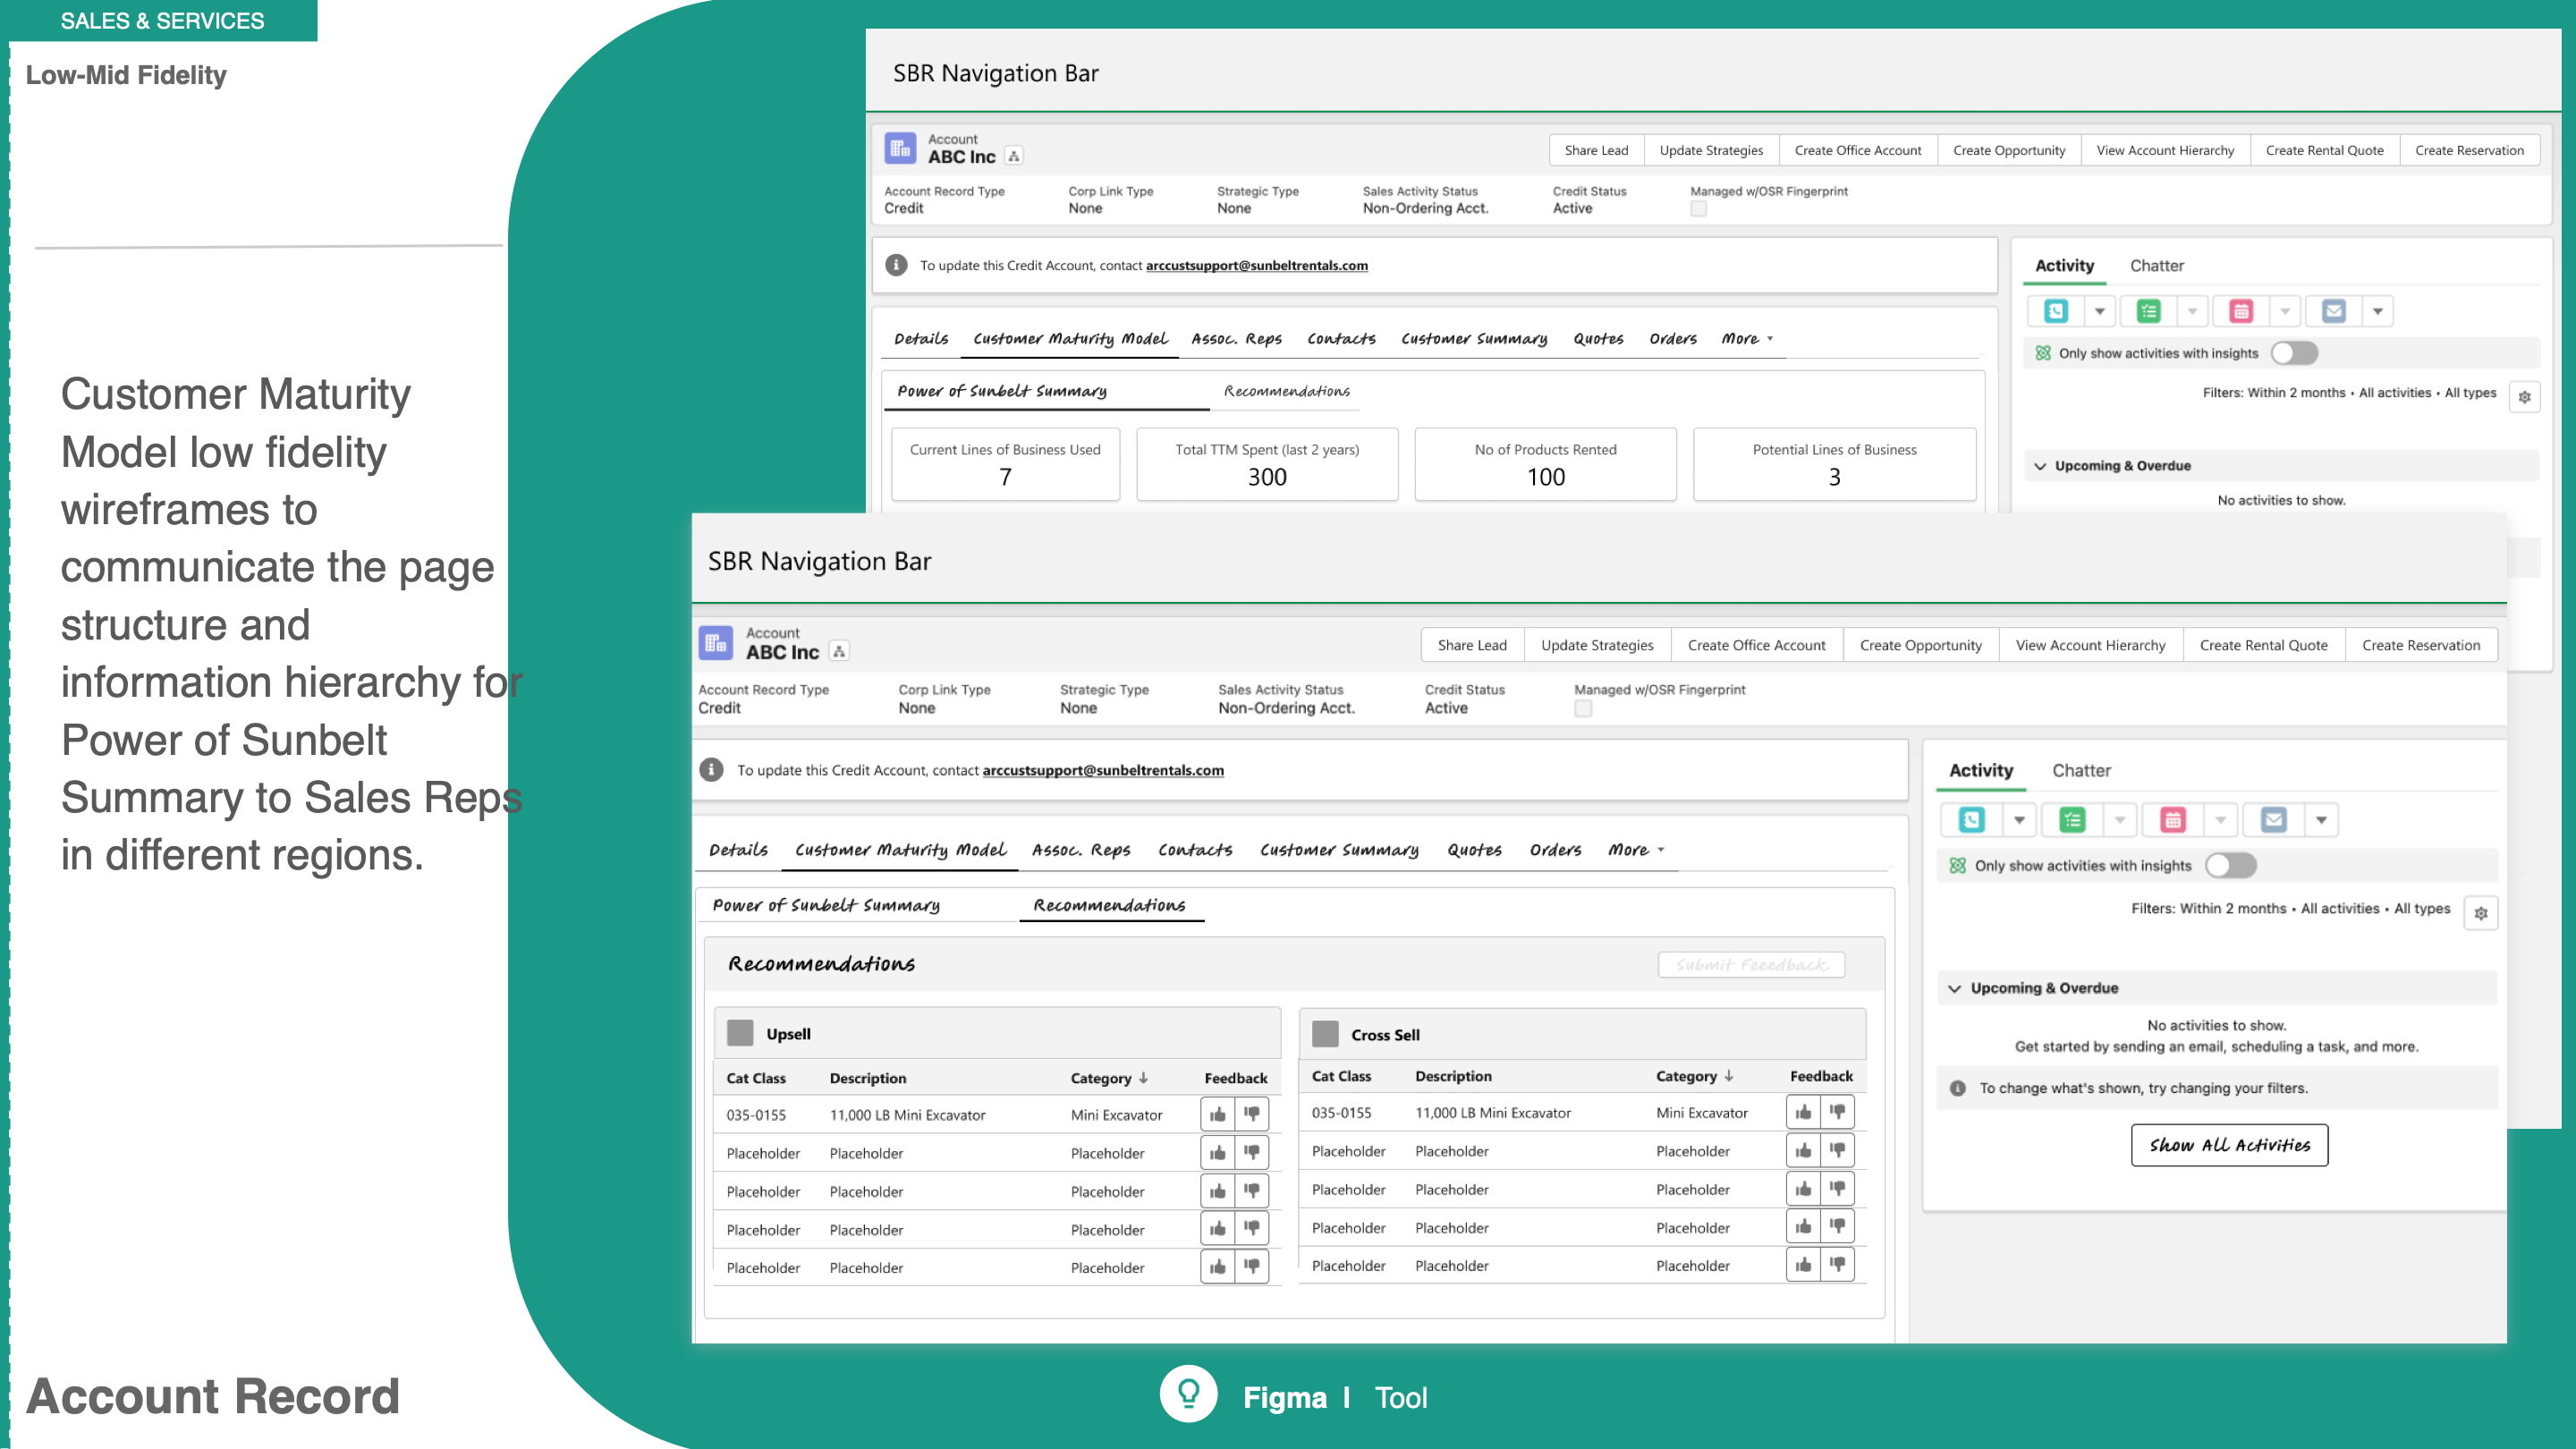Click the Upsell section gray icon
This screenshot has height=1449, width=2576.
[x=740, y=1033]
